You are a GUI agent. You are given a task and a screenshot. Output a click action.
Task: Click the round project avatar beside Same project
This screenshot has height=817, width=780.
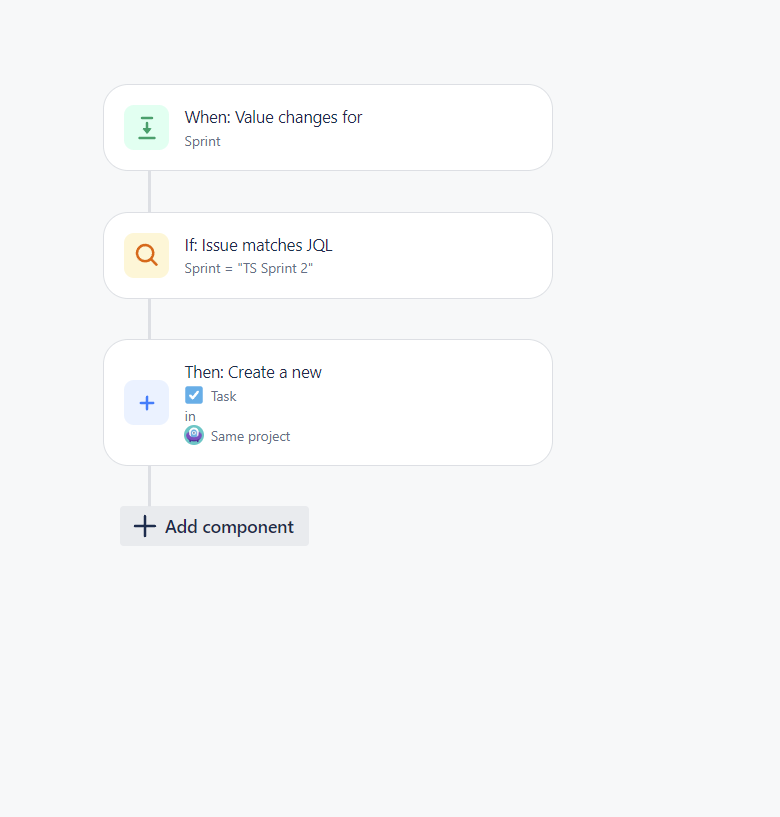click(194, 435)
